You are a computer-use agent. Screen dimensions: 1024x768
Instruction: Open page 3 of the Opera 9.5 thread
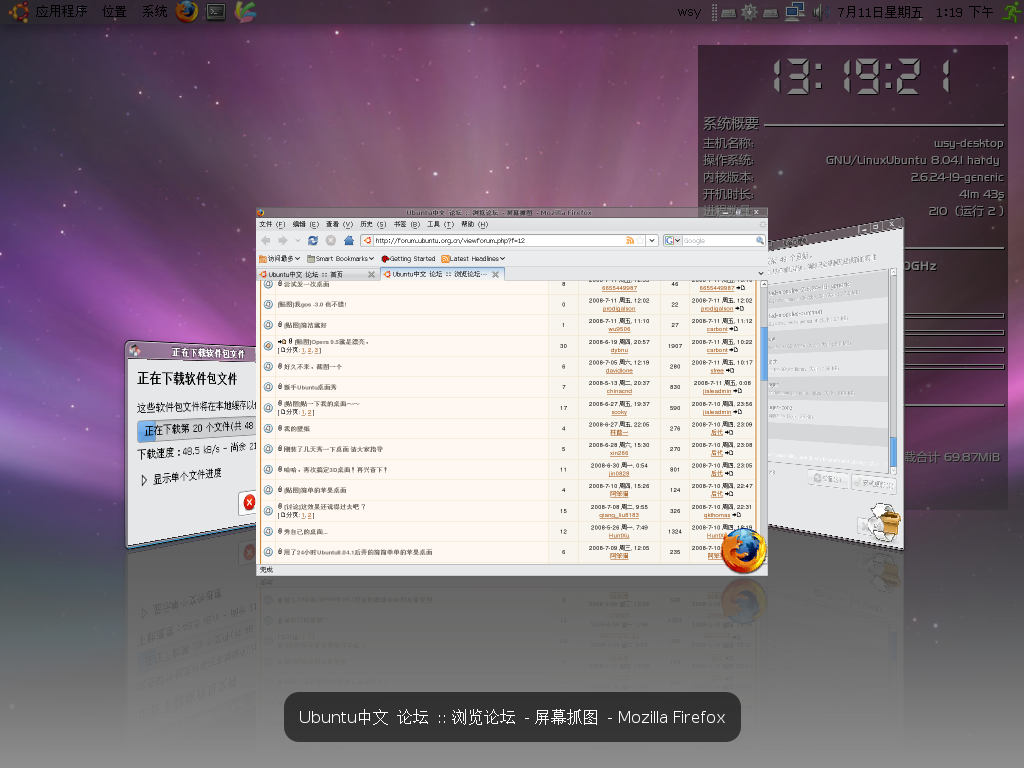317,351
